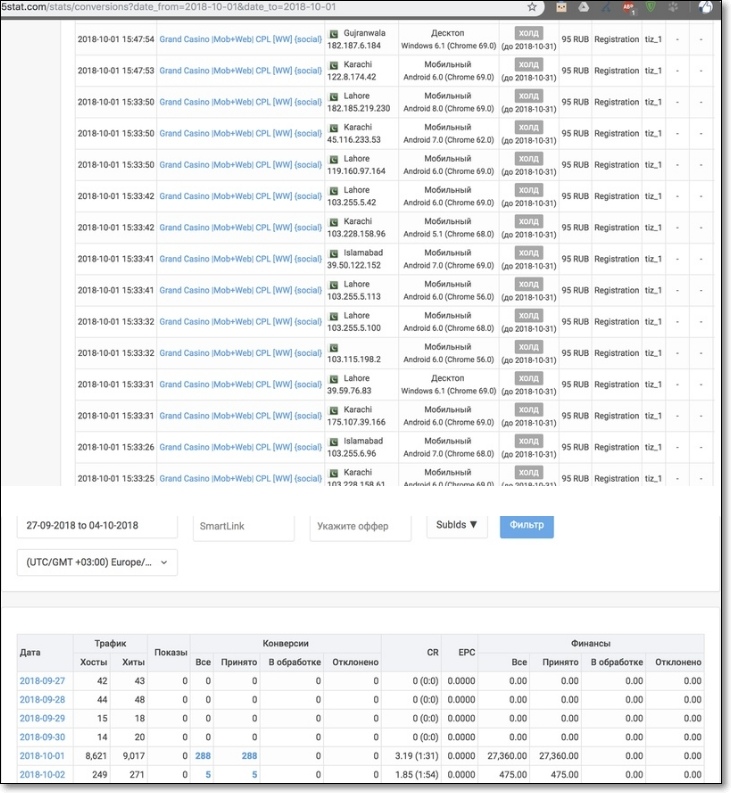Click the flag beside Lahore 103.255.5.113
731x793 pixels.
[334, 285]
